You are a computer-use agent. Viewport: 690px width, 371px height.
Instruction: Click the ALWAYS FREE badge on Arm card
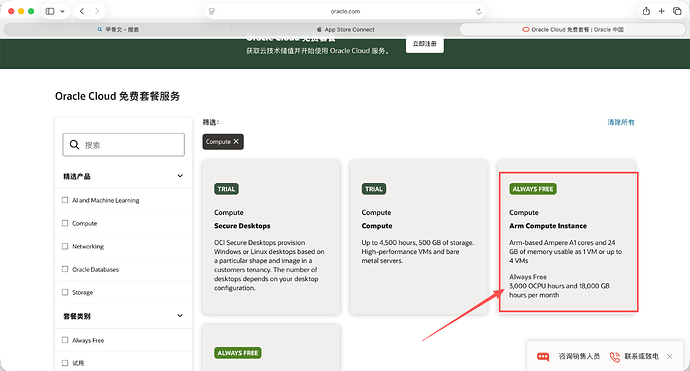(533, 189)
